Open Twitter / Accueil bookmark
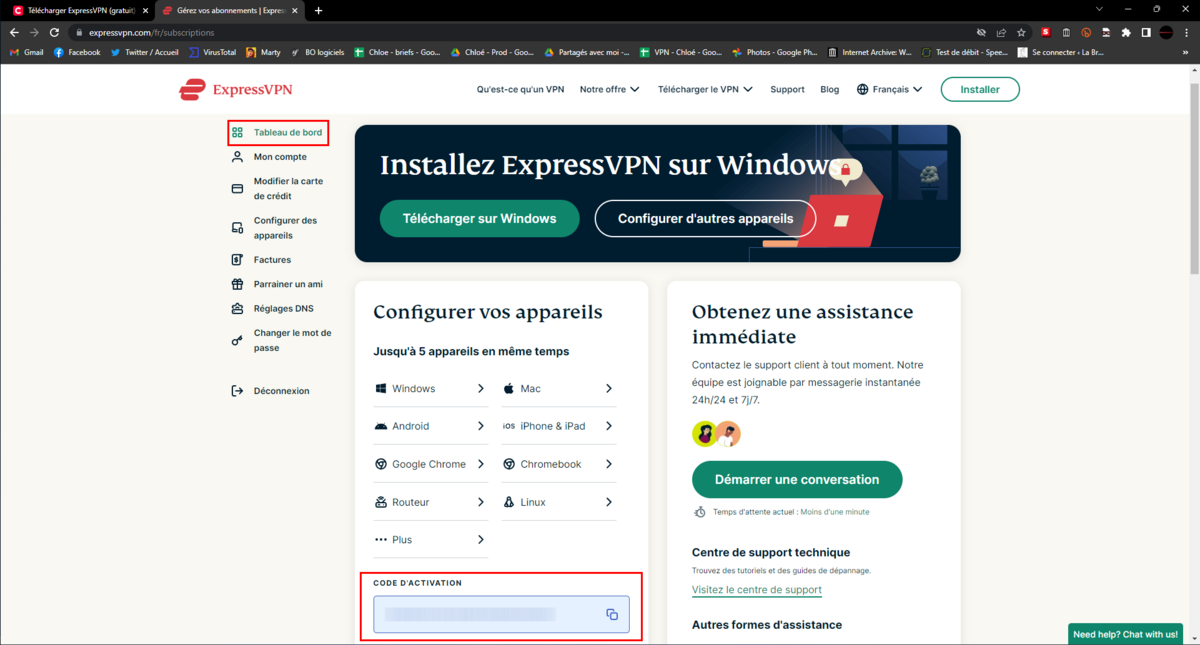 coord(144,52)
